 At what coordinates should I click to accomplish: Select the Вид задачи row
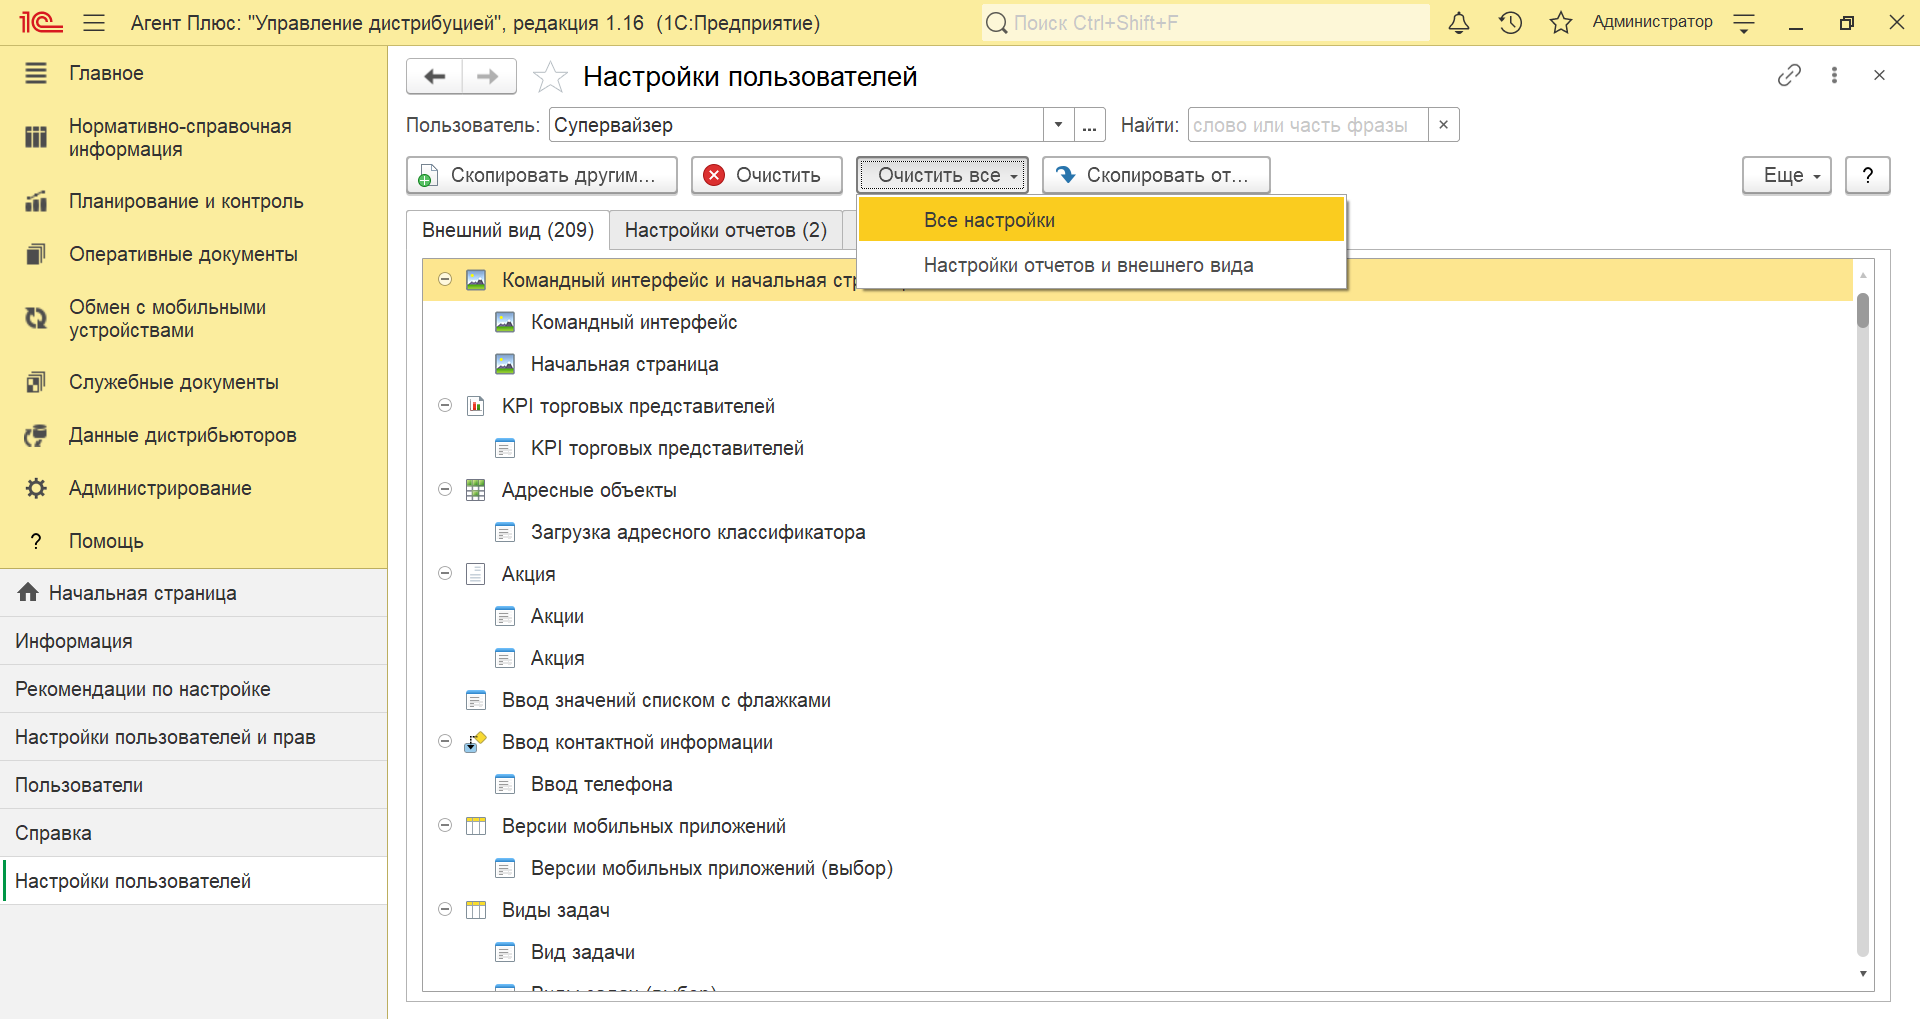(x=1138, y=952)
